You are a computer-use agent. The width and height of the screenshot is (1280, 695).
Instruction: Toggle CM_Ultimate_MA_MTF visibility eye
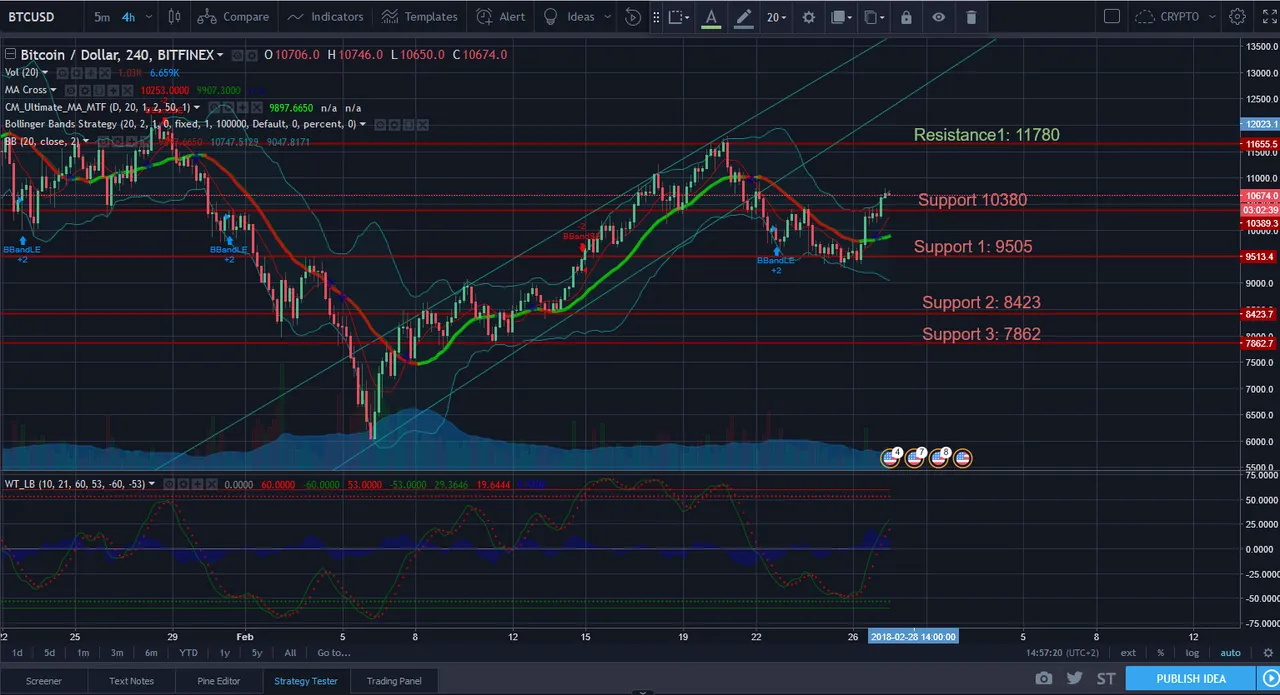[x=214, y=107]
